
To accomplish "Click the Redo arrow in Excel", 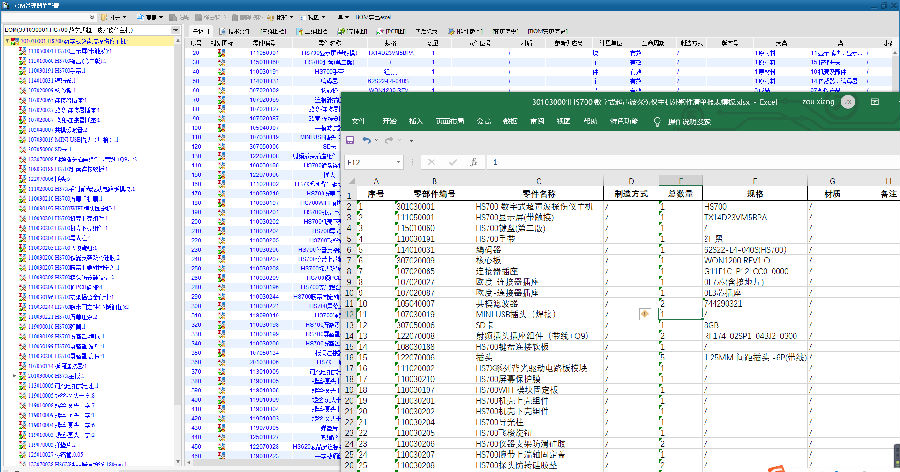I will [x=388, y=140].
